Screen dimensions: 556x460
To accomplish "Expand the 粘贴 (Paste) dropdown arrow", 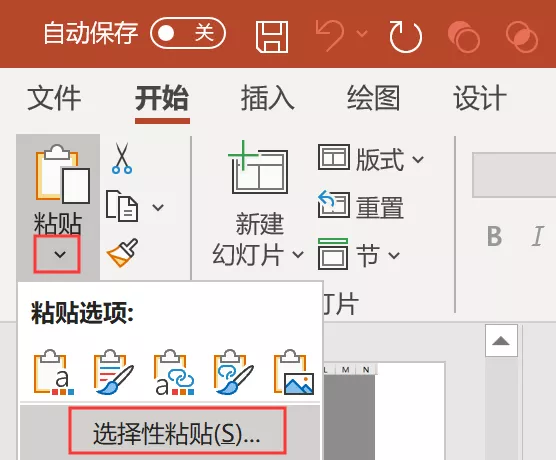I will (x=57, y=254).
